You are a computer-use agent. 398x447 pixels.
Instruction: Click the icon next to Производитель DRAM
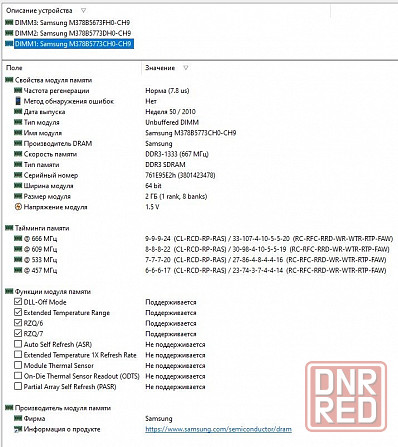pyautogui.click(x=18, y=143)
